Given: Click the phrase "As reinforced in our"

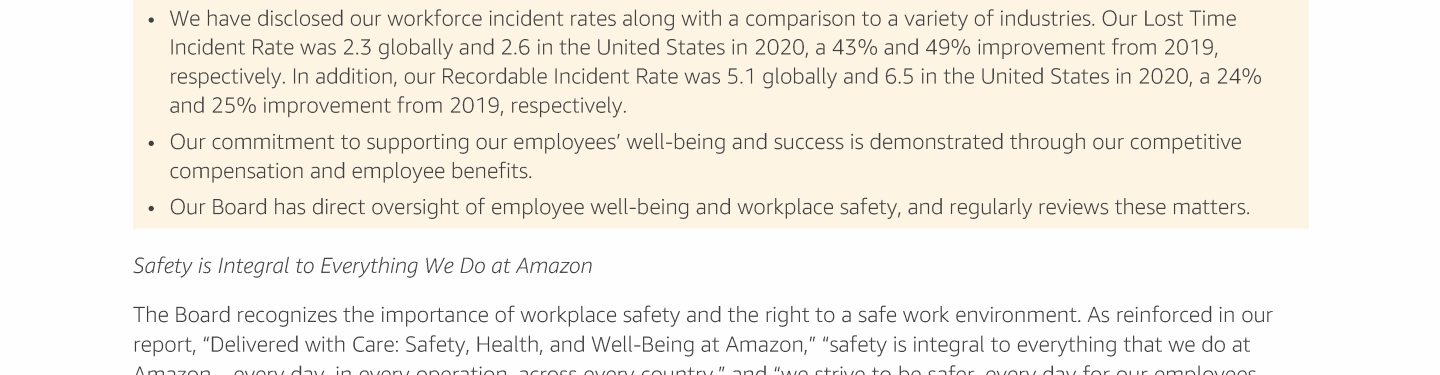Looking at the screenshot, I should (1180, 316).
